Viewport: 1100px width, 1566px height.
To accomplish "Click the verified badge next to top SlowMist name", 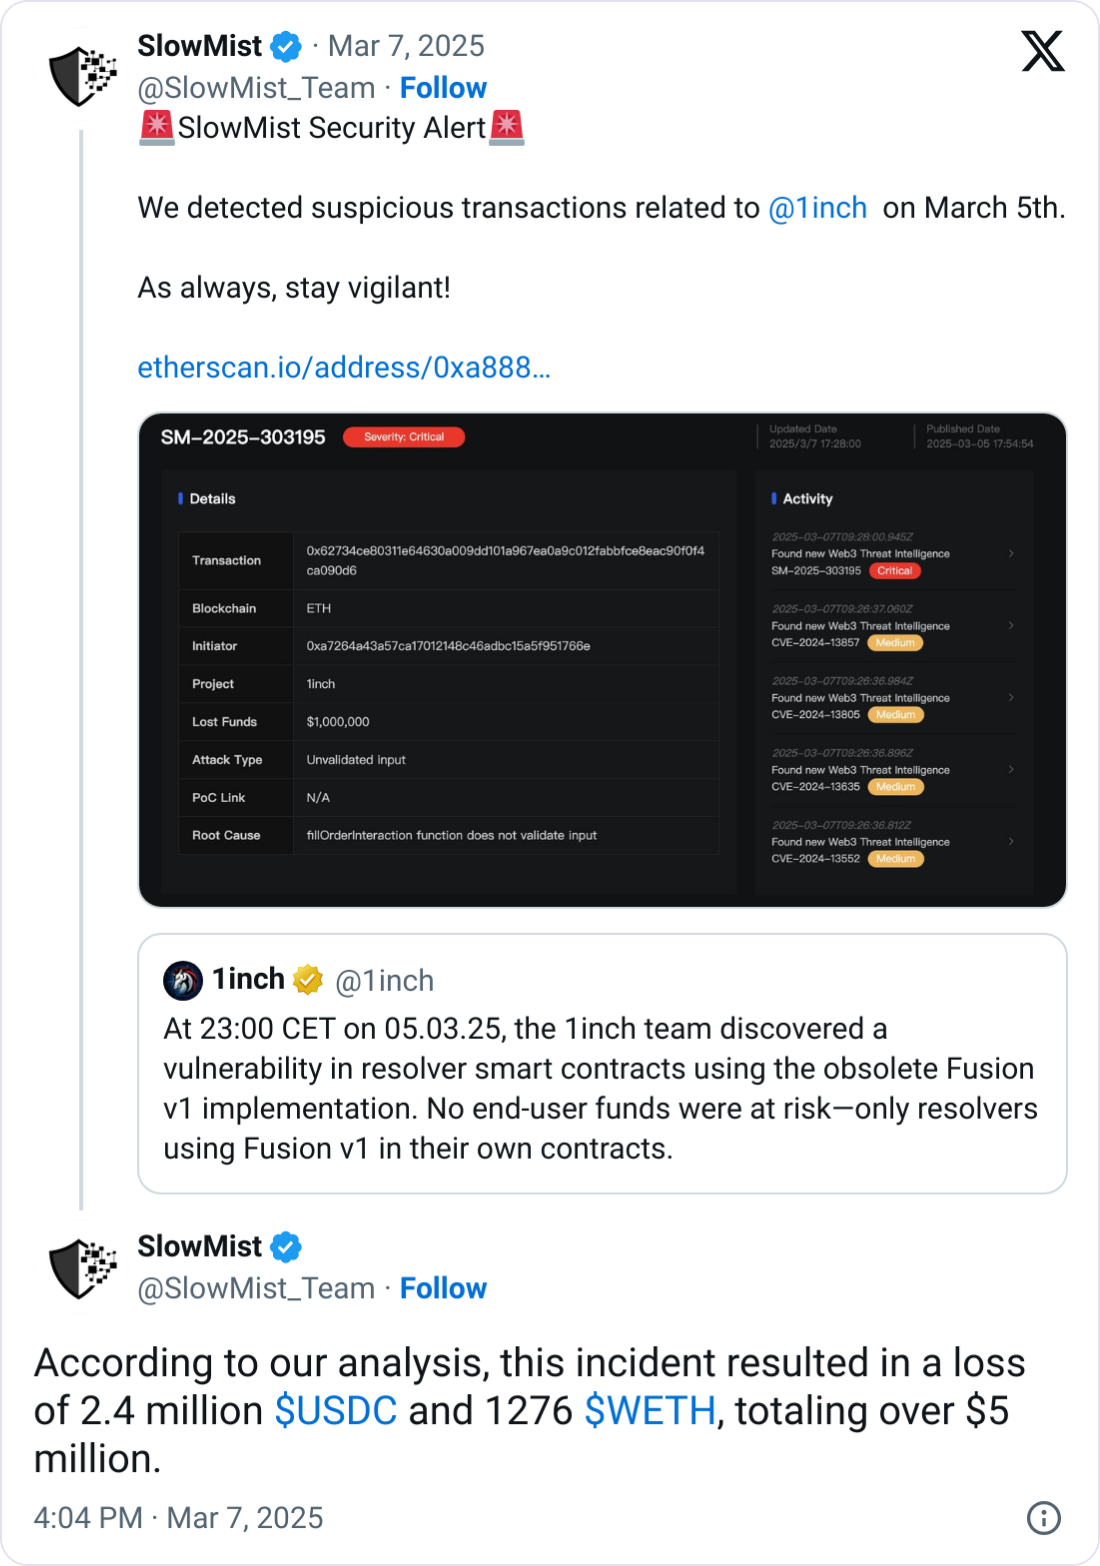I will 286,46.
